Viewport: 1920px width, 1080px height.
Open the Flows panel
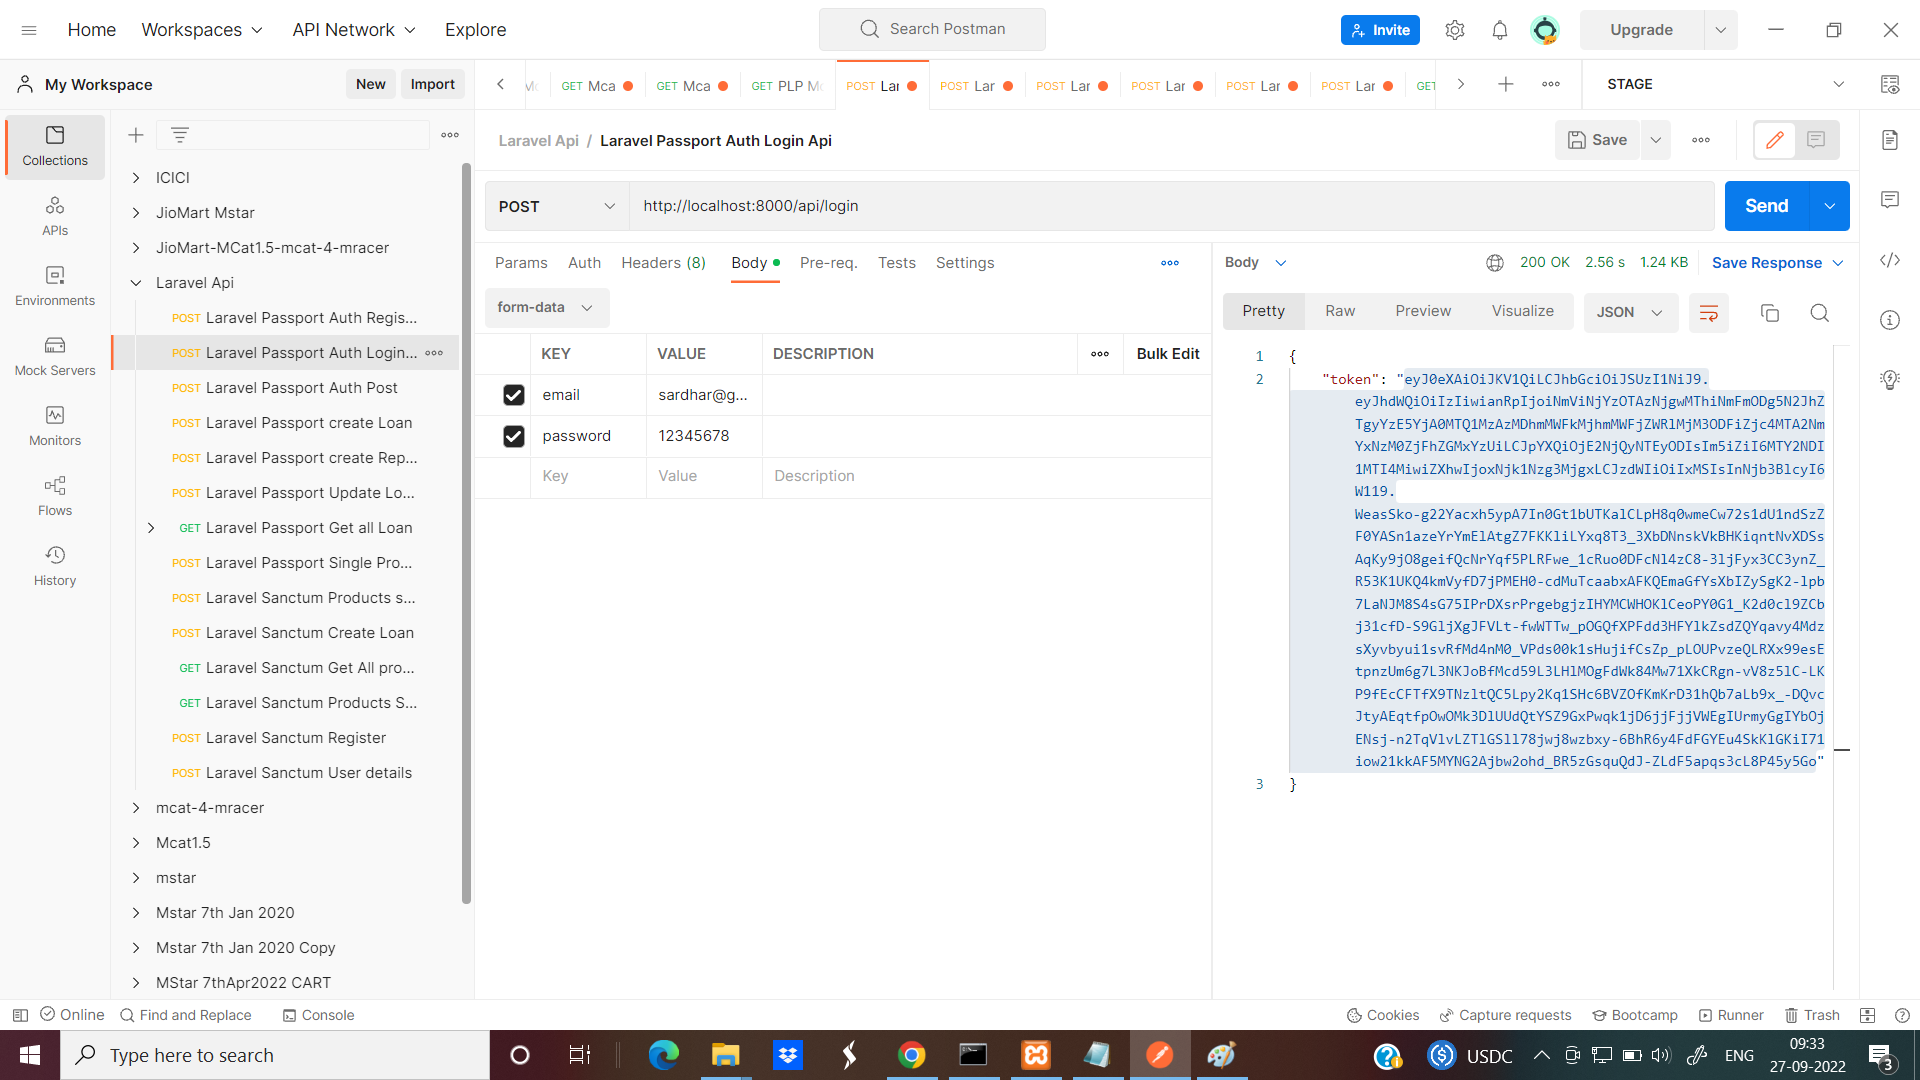55,497
